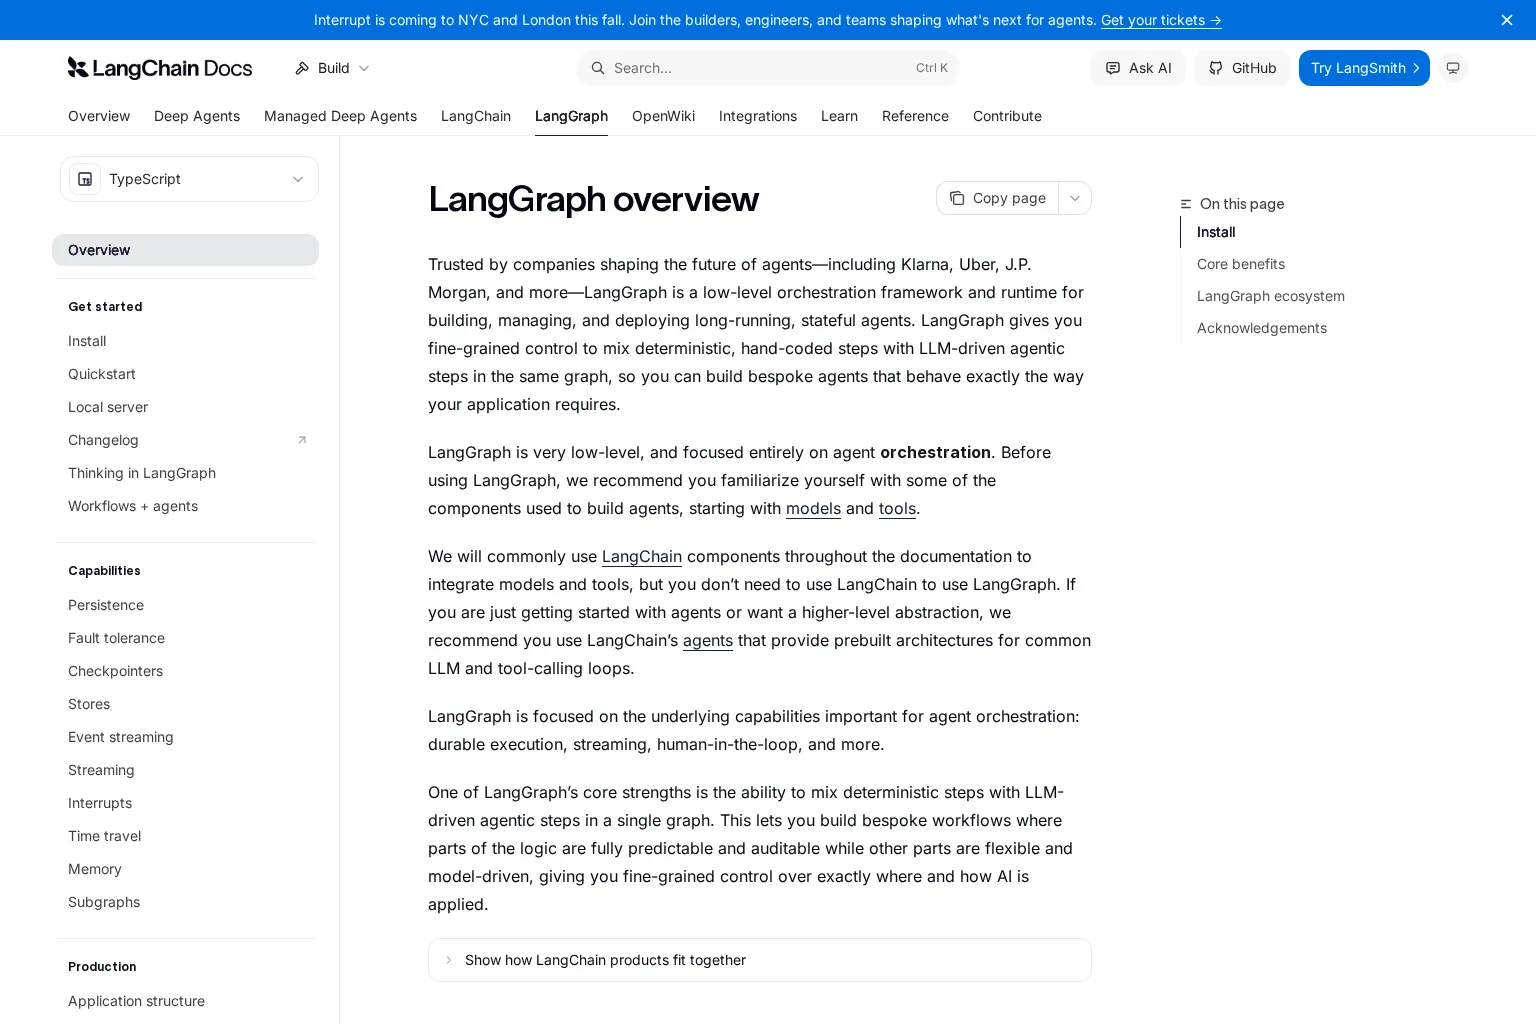Expand Show how LangChain products fit together

[760, 960]
